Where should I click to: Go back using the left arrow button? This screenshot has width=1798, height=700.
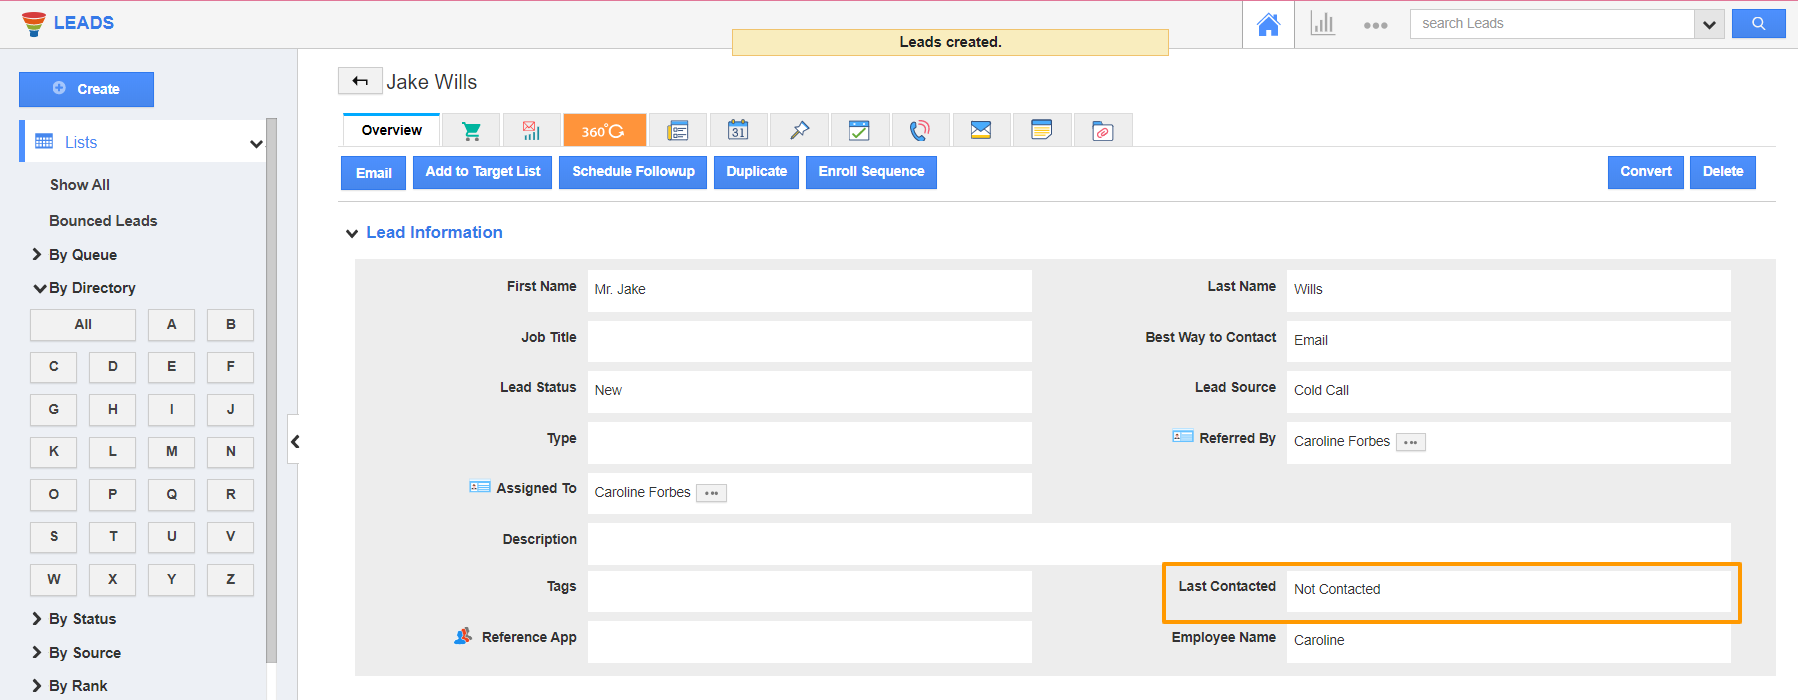360,81
